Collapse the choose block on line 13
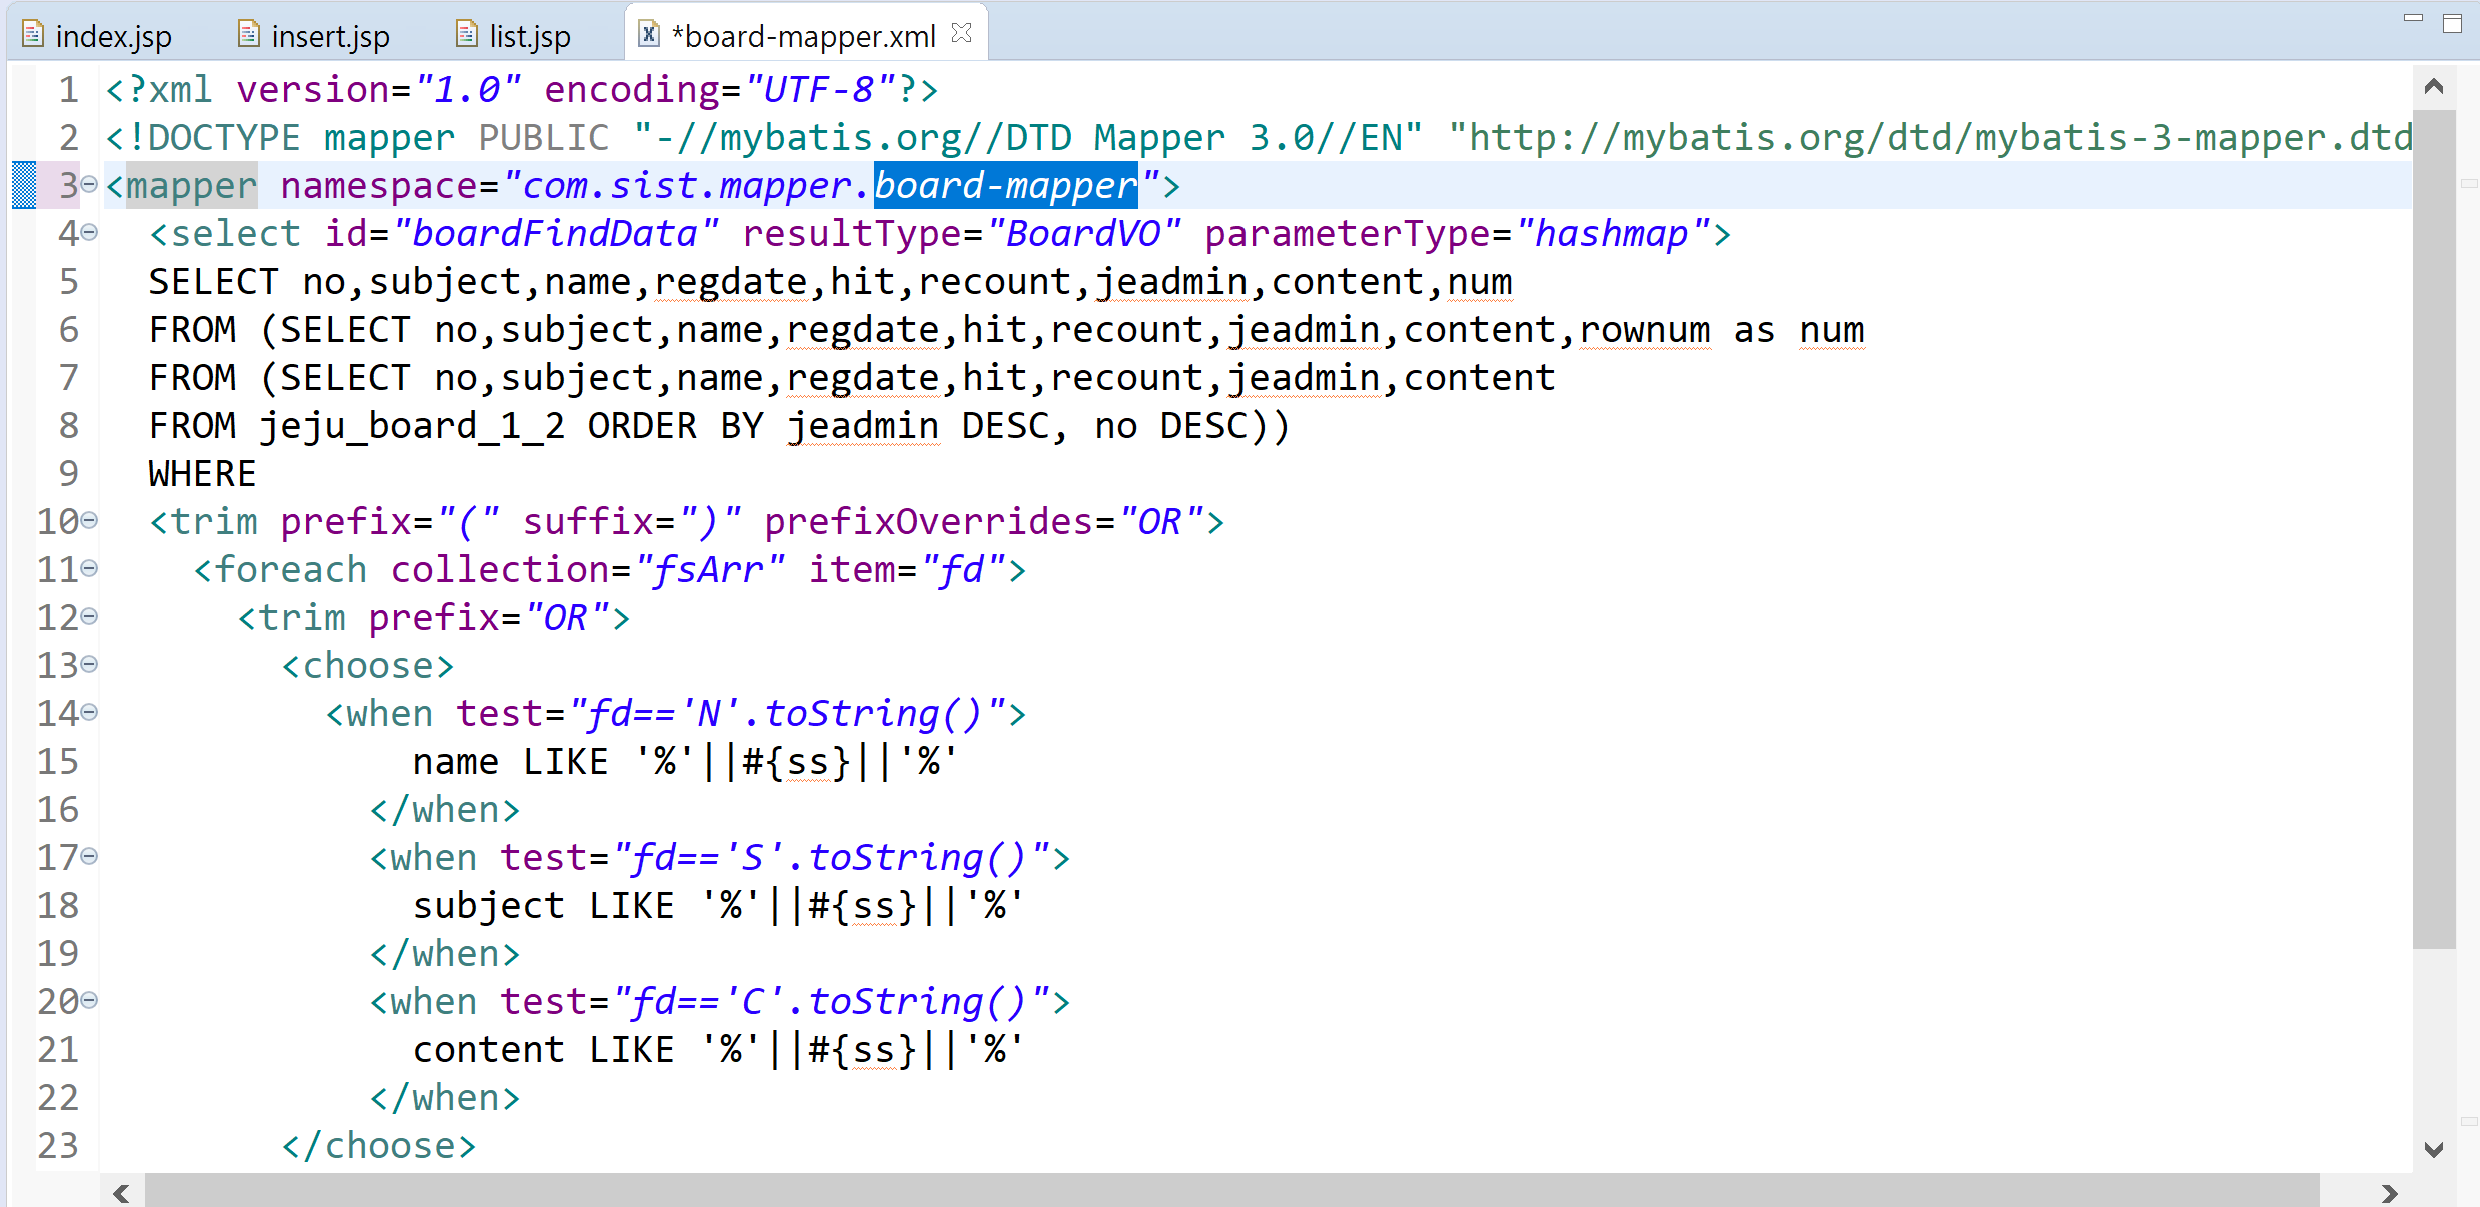 click(x=89, y=664)
